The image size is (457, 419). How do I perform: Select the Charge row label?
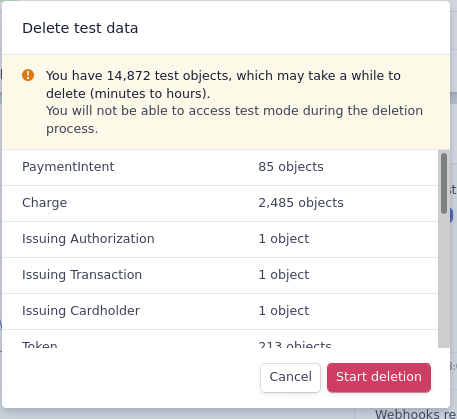(44, 203)
